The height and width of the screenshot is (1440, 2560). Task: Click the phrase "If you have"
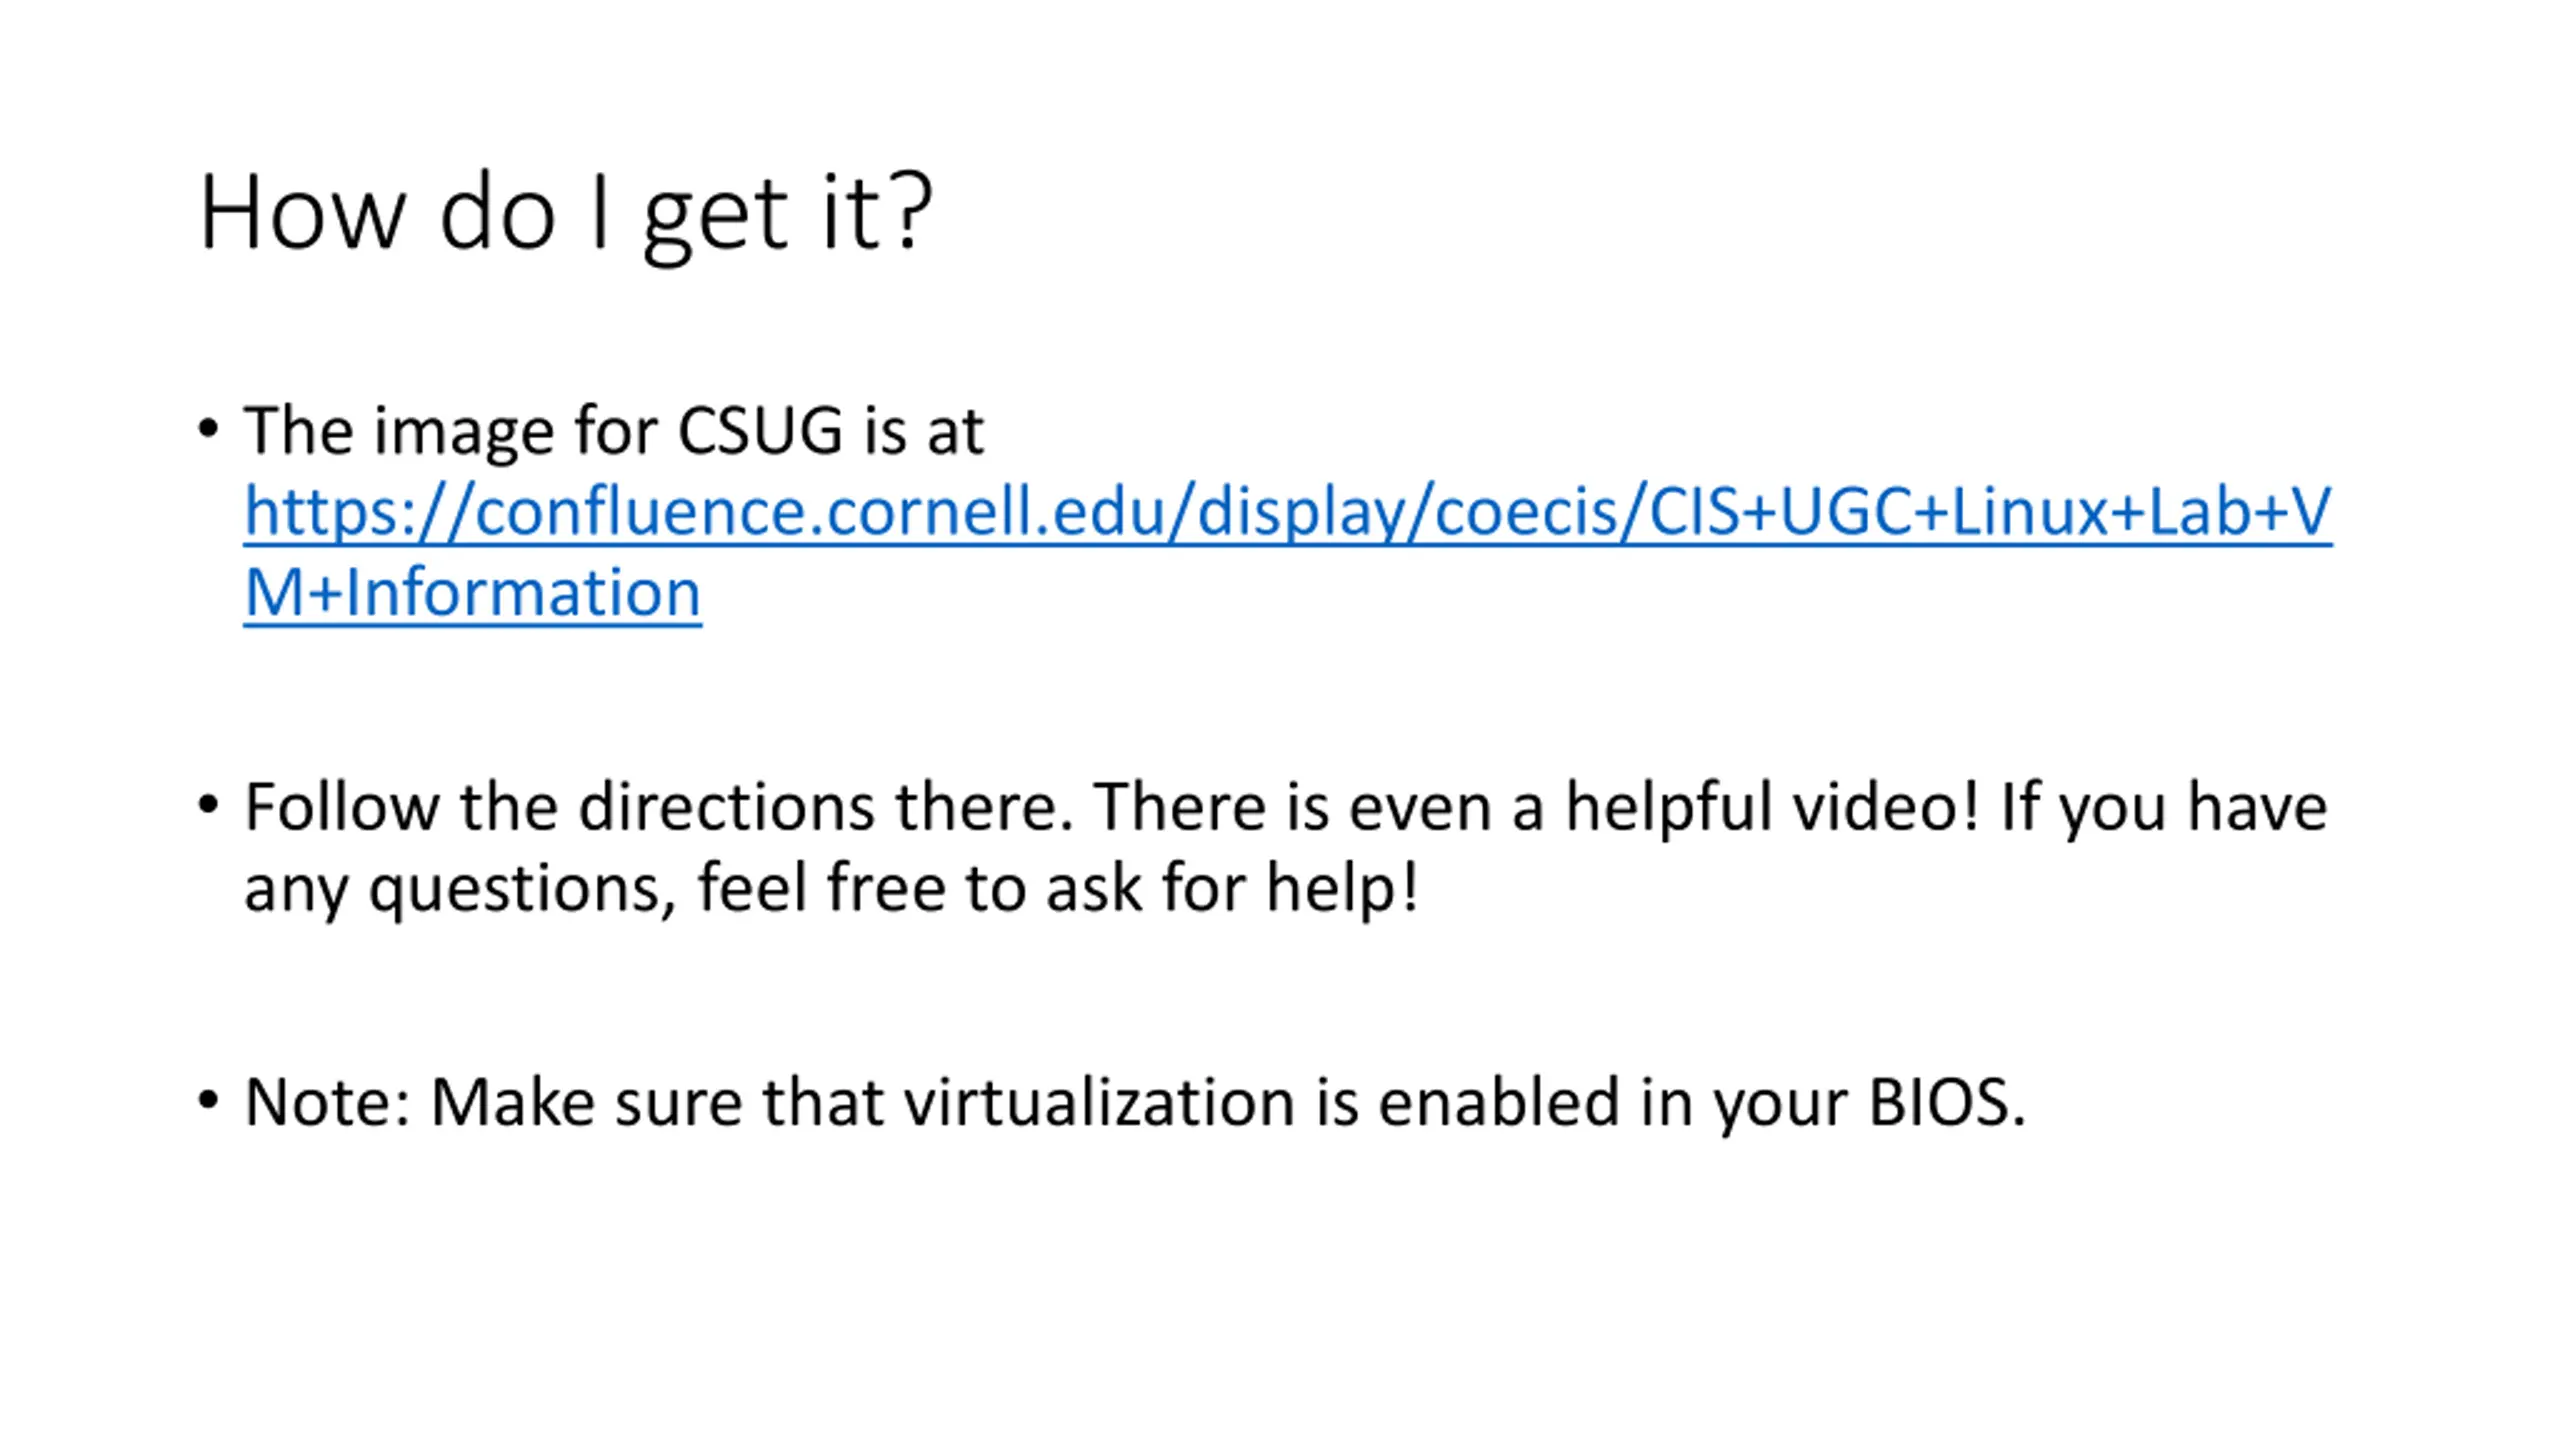tap(2164, 808)
